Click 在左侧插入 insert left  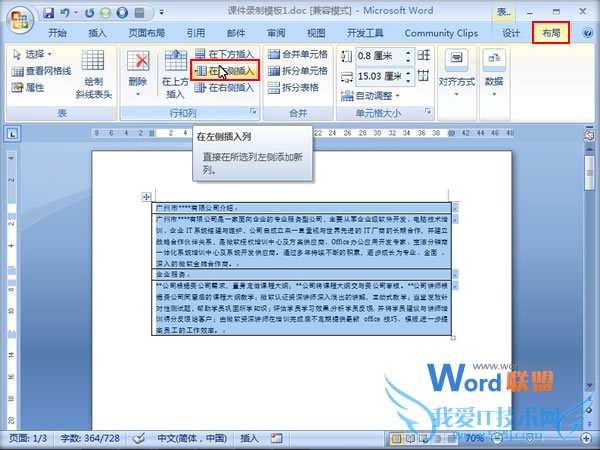pyautogui.click(x=225, y=70)
